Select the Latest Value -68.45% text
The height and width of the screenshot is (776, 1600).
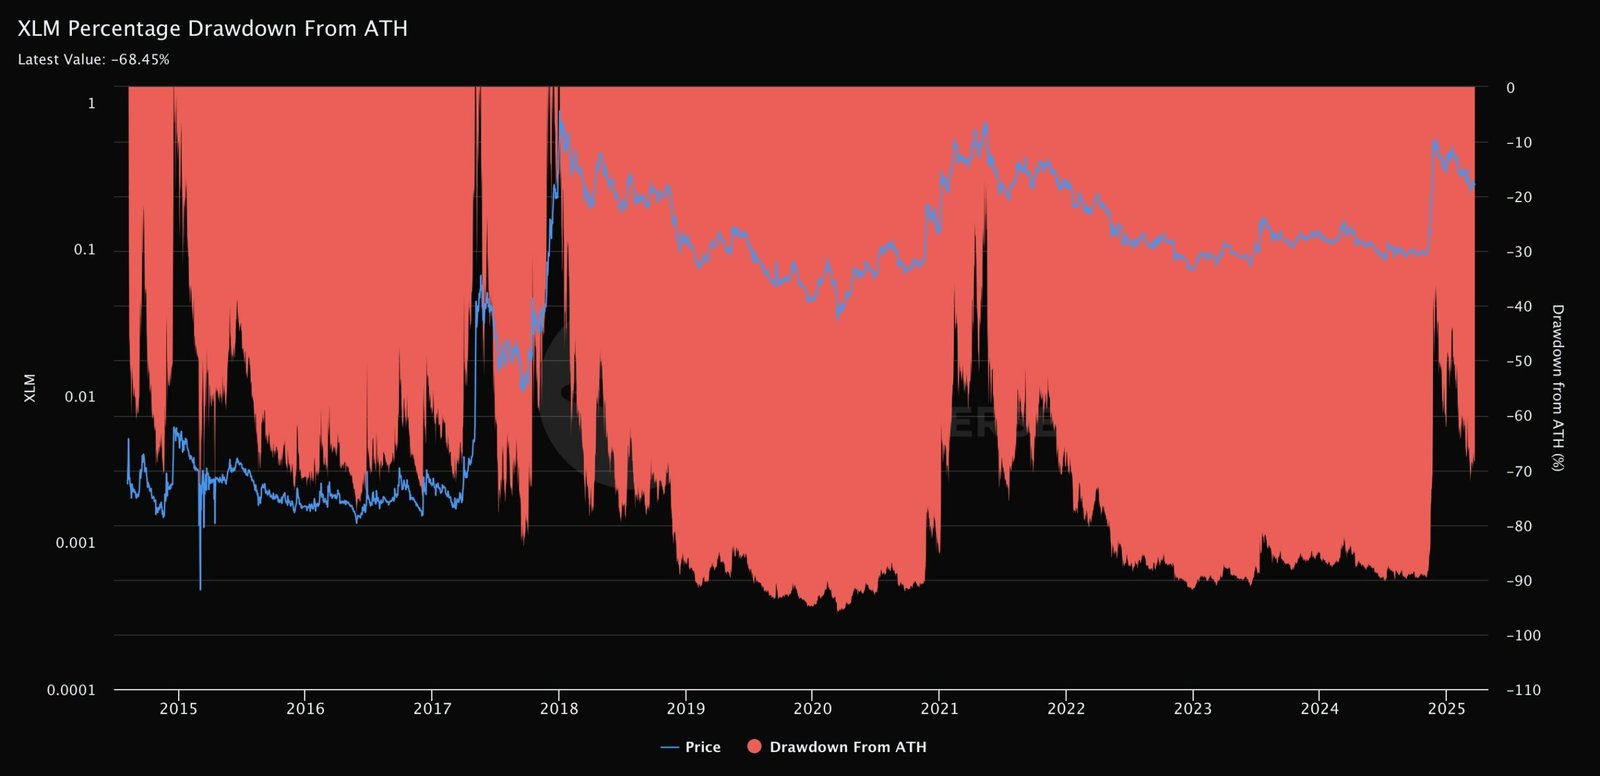click(93, 59)
